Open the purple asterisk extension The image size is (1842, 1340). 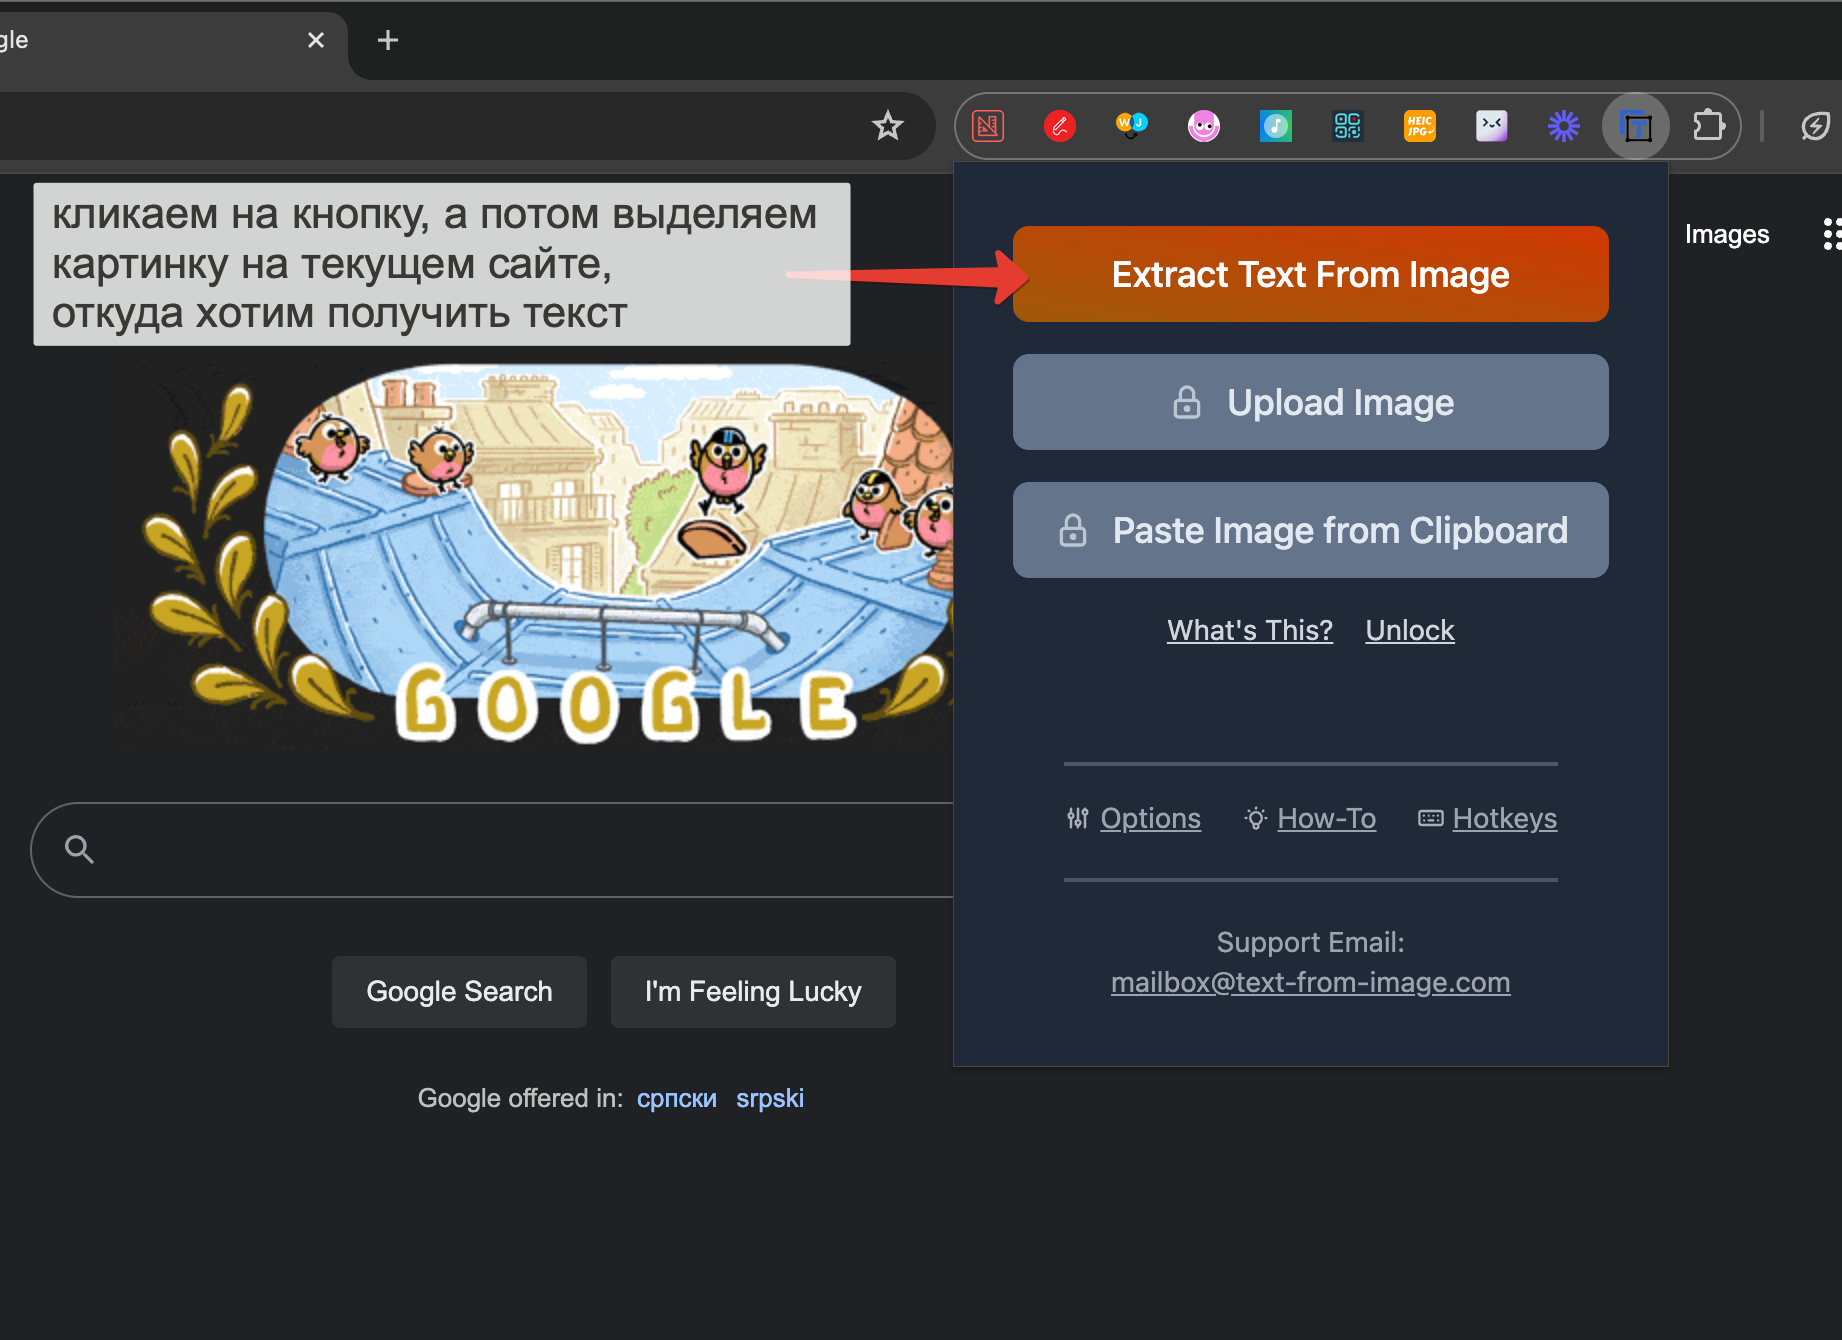click(x=1563, y=126)
